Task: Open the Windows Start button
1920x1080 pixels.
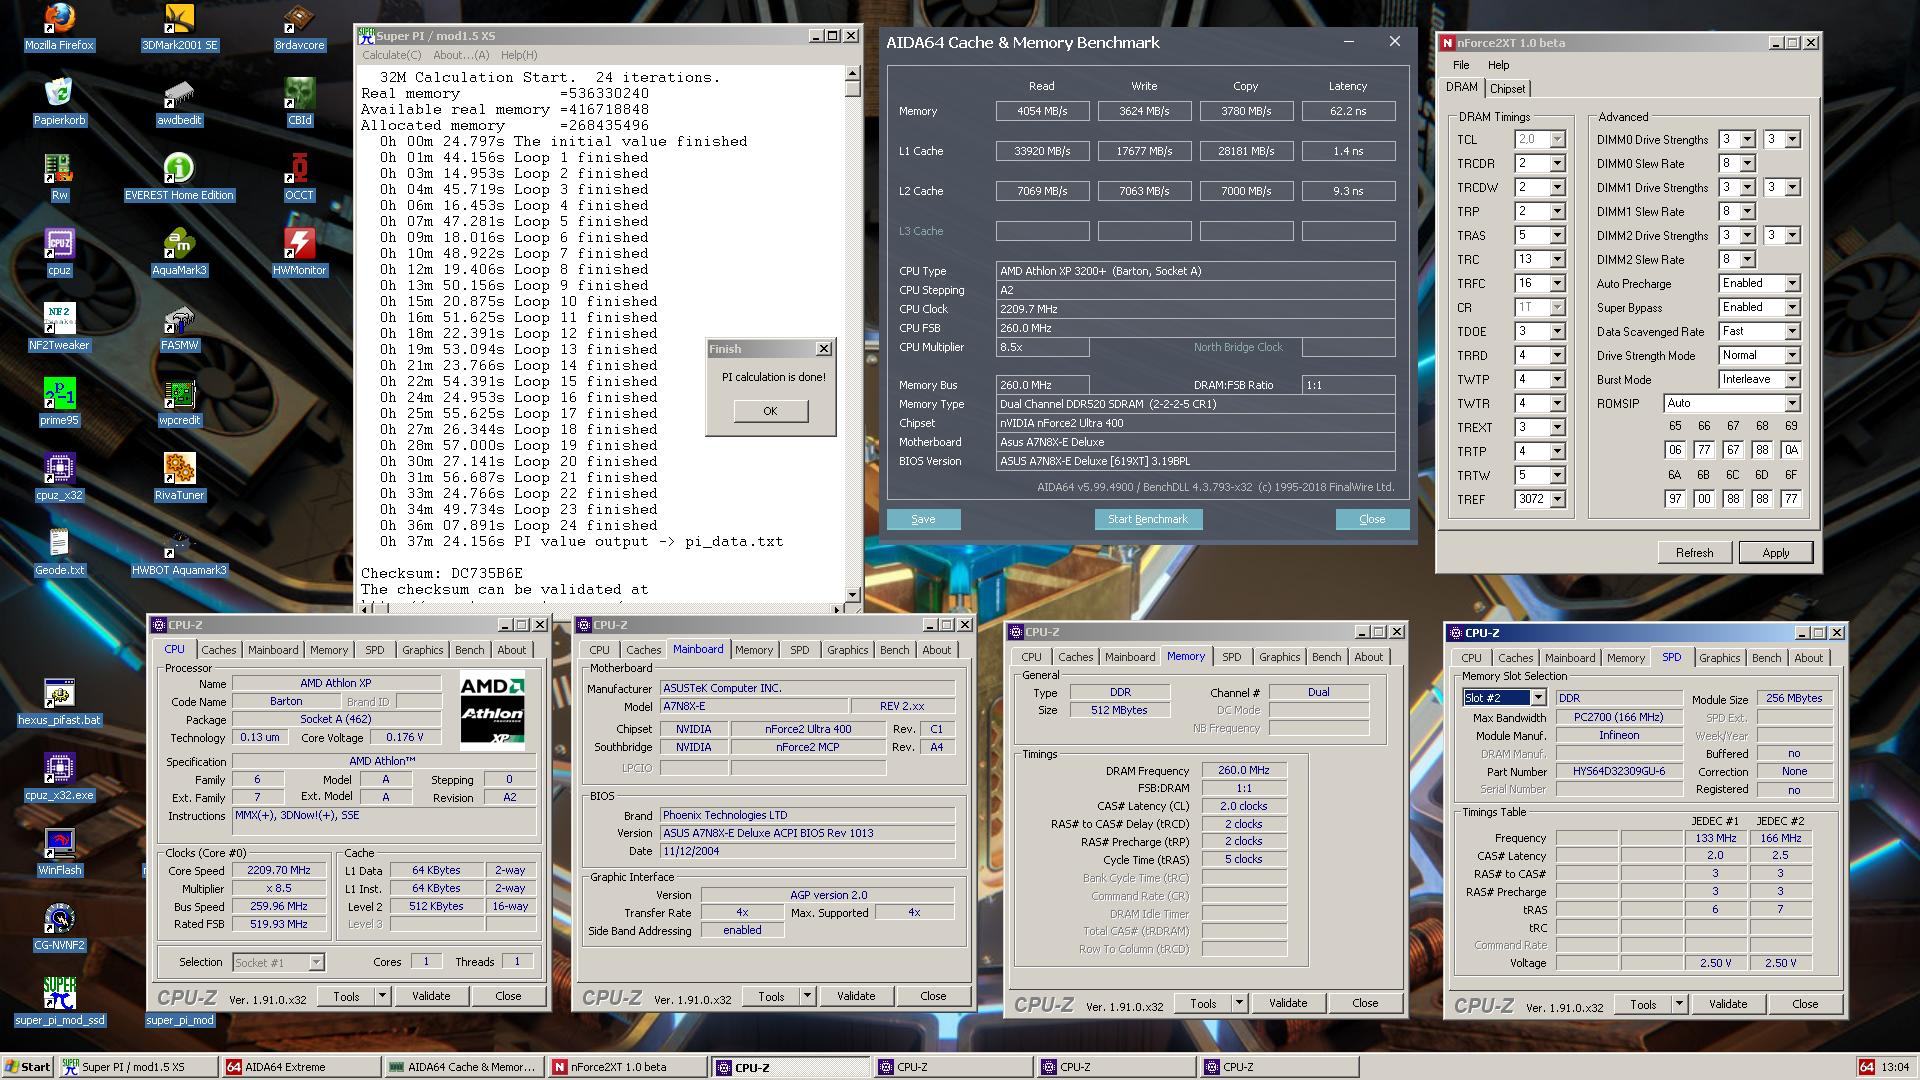Action: point(27,1067)
